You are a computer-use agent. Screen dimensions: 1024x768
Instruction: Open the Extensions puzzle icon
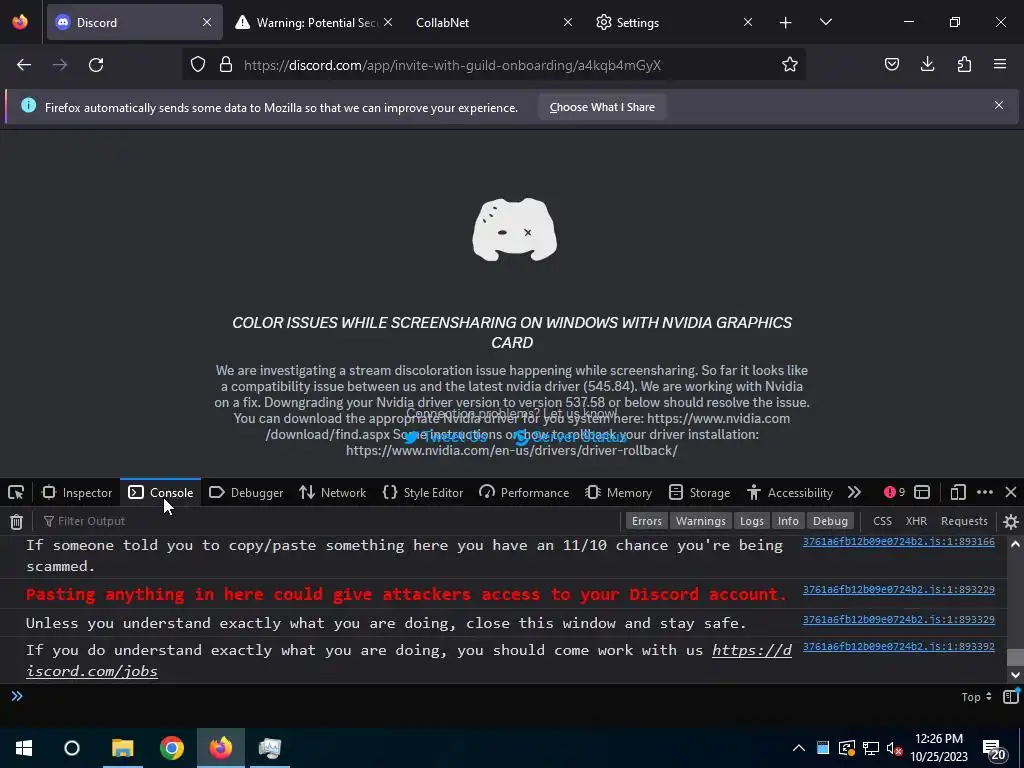(x=964, y=65)
